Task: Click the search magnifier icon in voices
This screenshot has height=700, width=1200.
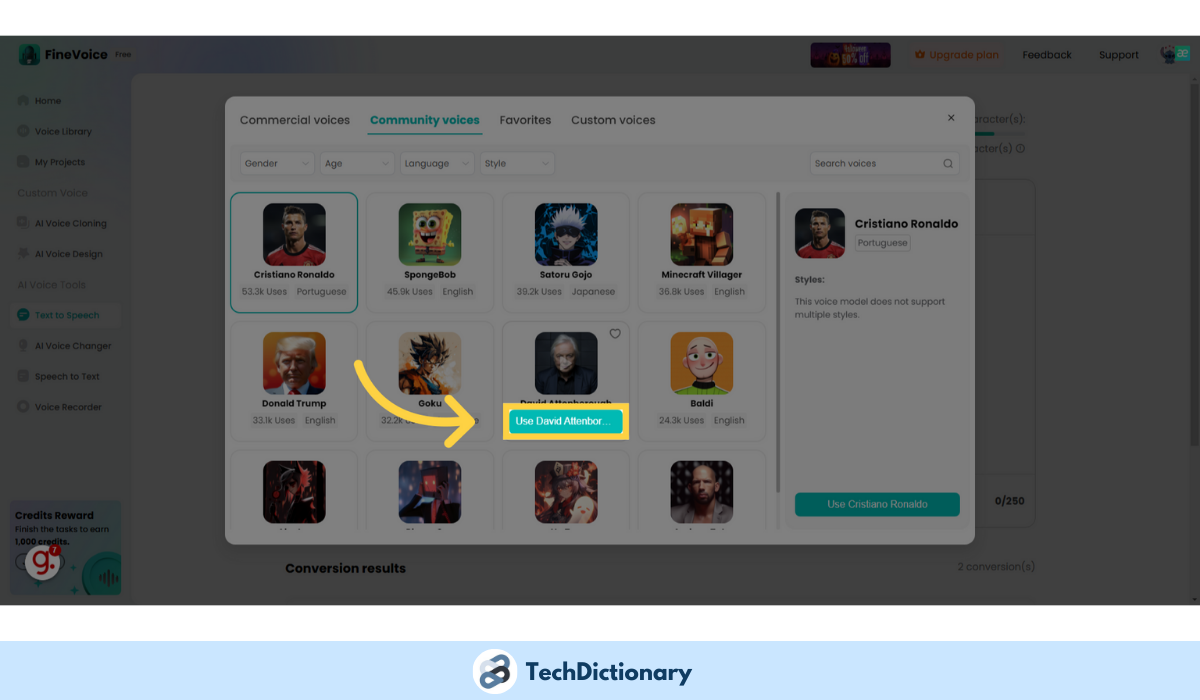Action: tap(948, 163)
